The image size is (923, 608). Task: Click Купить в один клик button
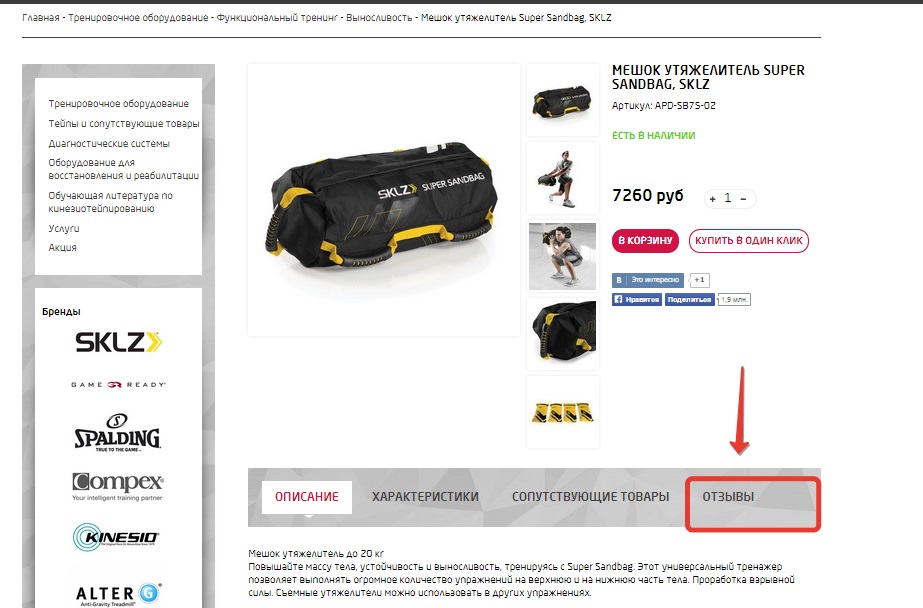click(749, 241)
